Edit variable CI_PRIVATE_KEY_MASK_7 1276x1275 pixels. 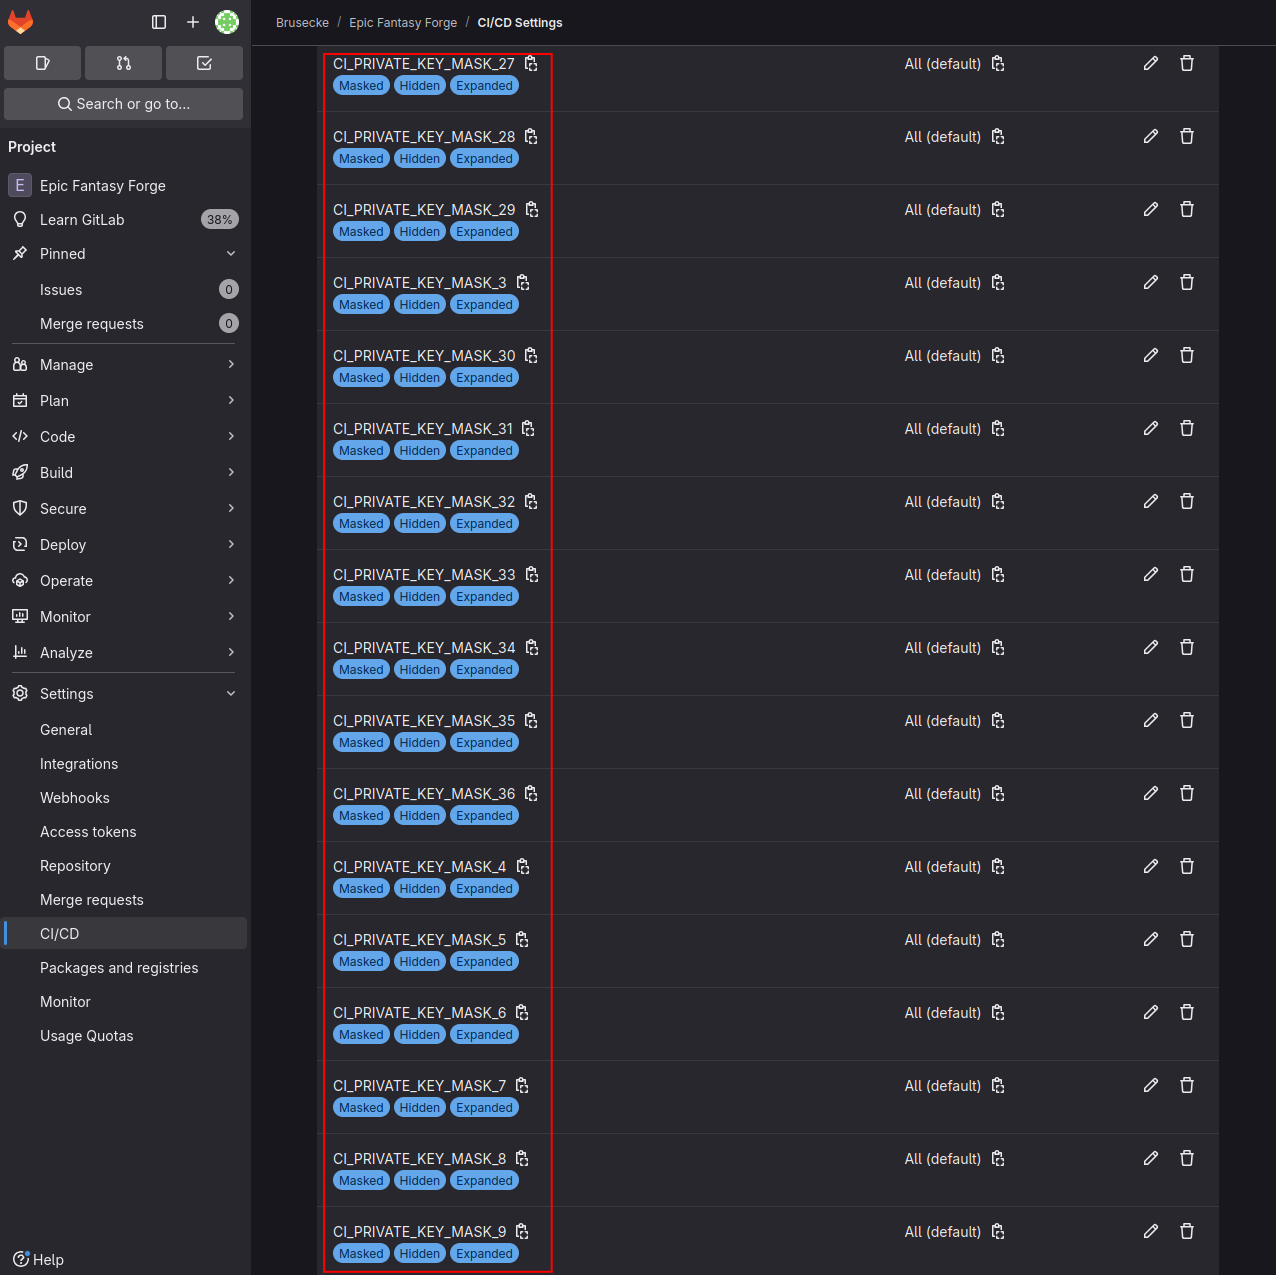(x=1151, y=1085)
